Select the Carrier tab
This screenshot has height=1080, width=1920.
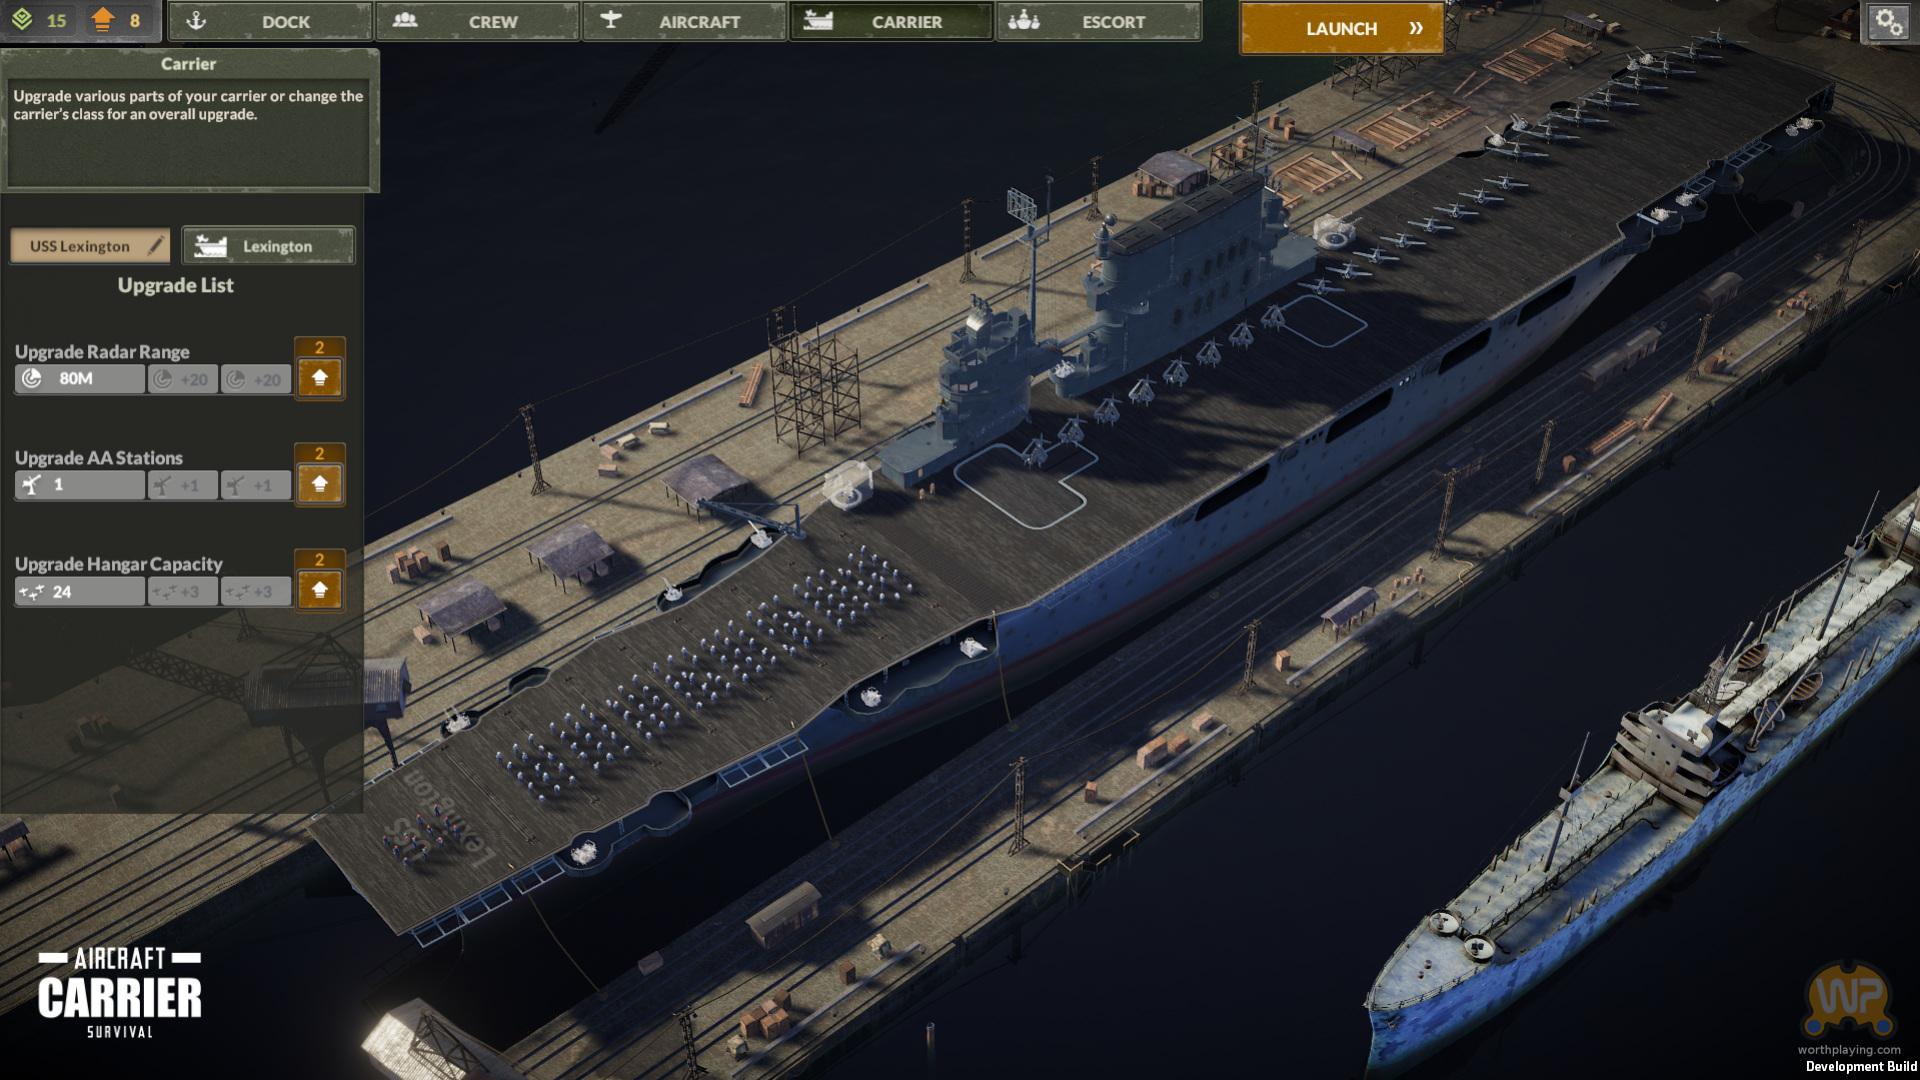(891, 21)
